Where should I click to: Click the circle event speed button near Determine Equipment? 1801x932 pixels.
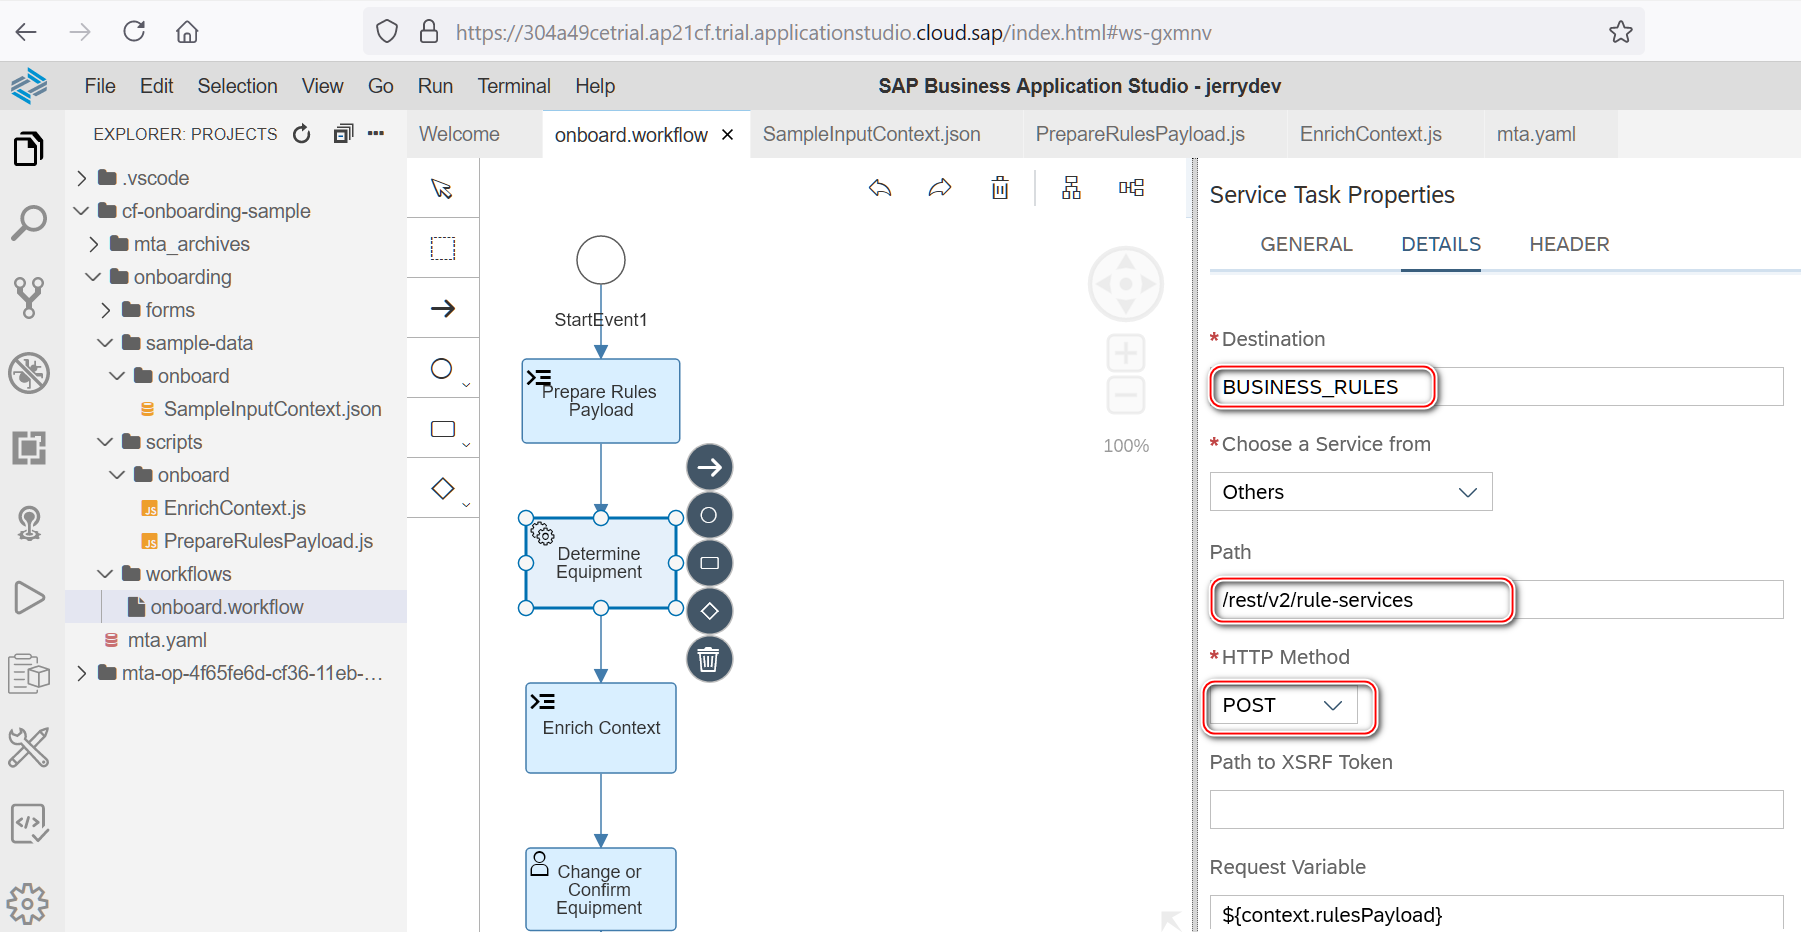coord(709,515)
